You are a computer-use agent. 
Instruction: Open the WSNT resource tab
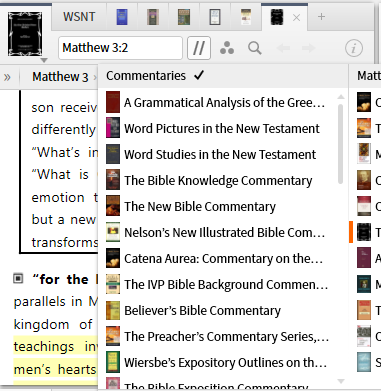[x=79, y=17]
